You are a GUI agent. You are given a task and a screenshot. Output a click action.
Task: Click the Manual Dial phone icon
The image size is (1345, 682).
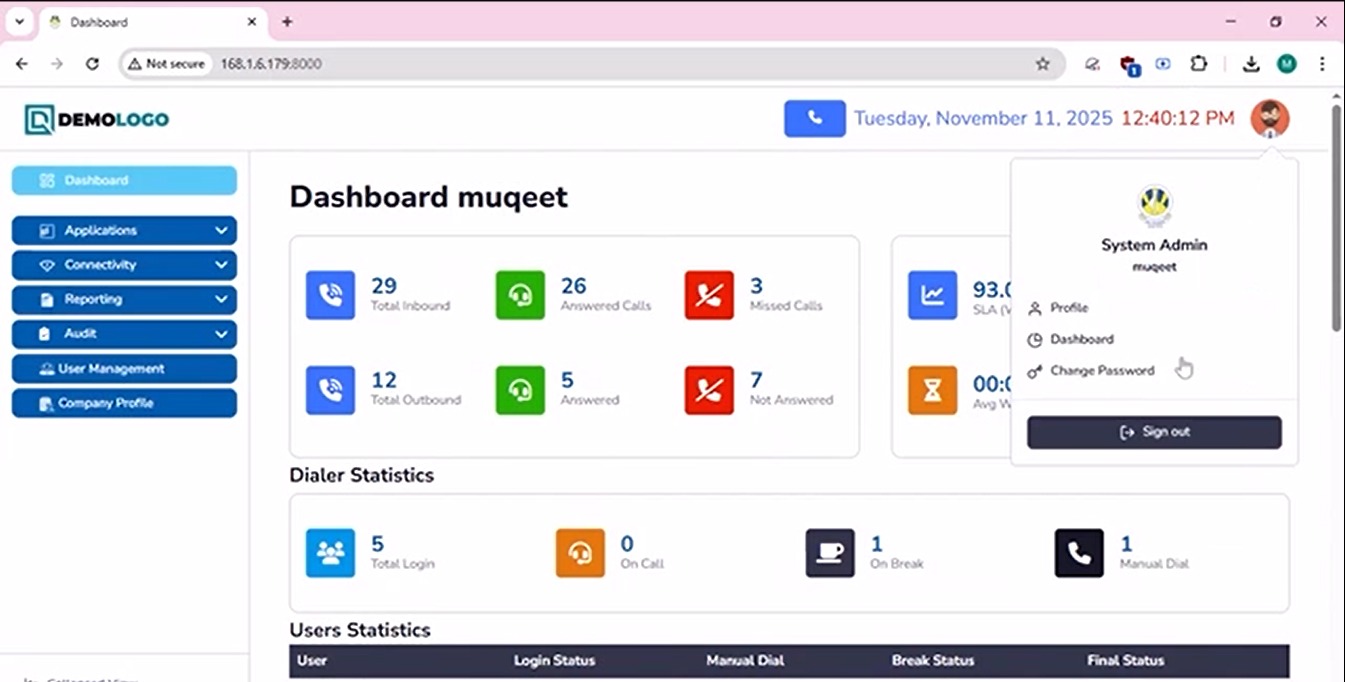tap(1079, 553)
